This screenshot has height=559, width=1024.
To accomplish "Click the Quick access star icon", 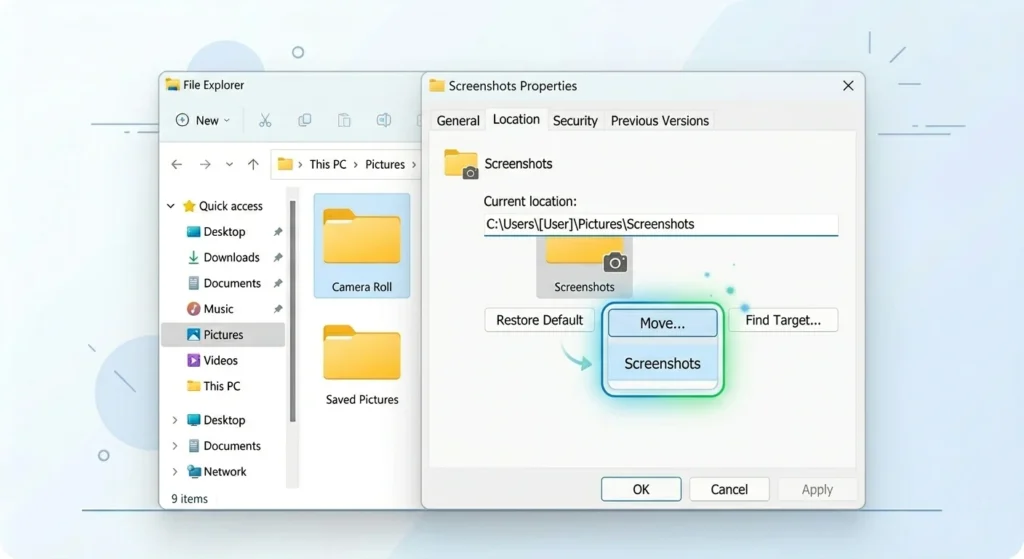I will pyautogui.click(x=189, y=206).
